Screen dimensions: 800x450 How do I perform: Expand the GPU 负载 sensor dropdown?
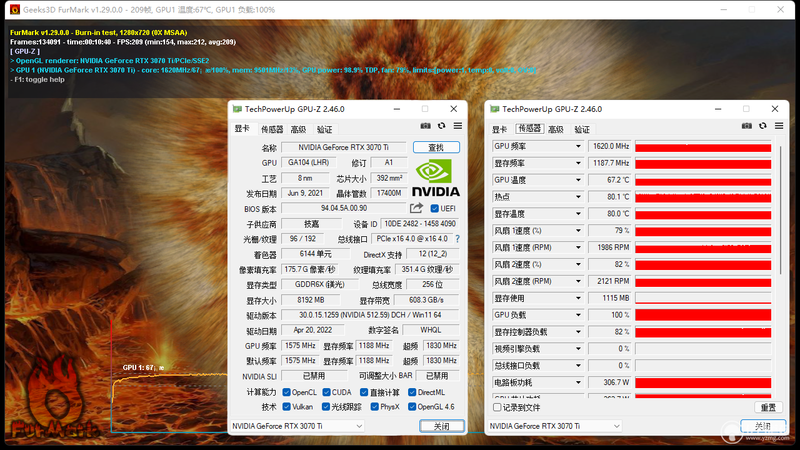pyautogui.click(x=578, y=315)
